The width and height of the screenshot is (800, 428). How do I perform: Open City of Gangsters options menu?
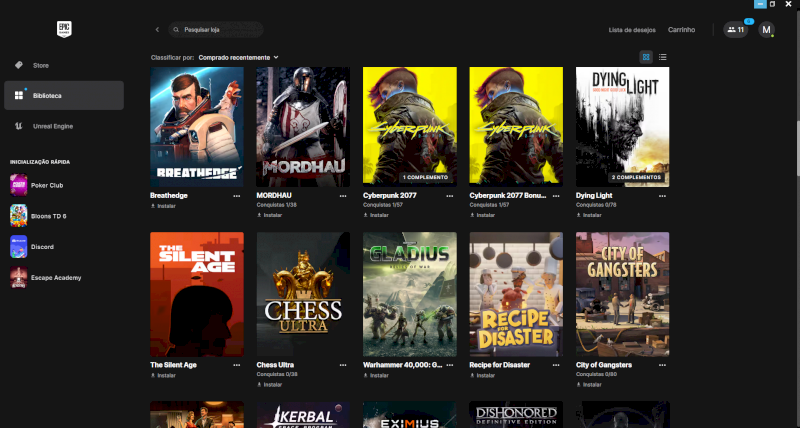pyautogui.click(x=662, y=365)
